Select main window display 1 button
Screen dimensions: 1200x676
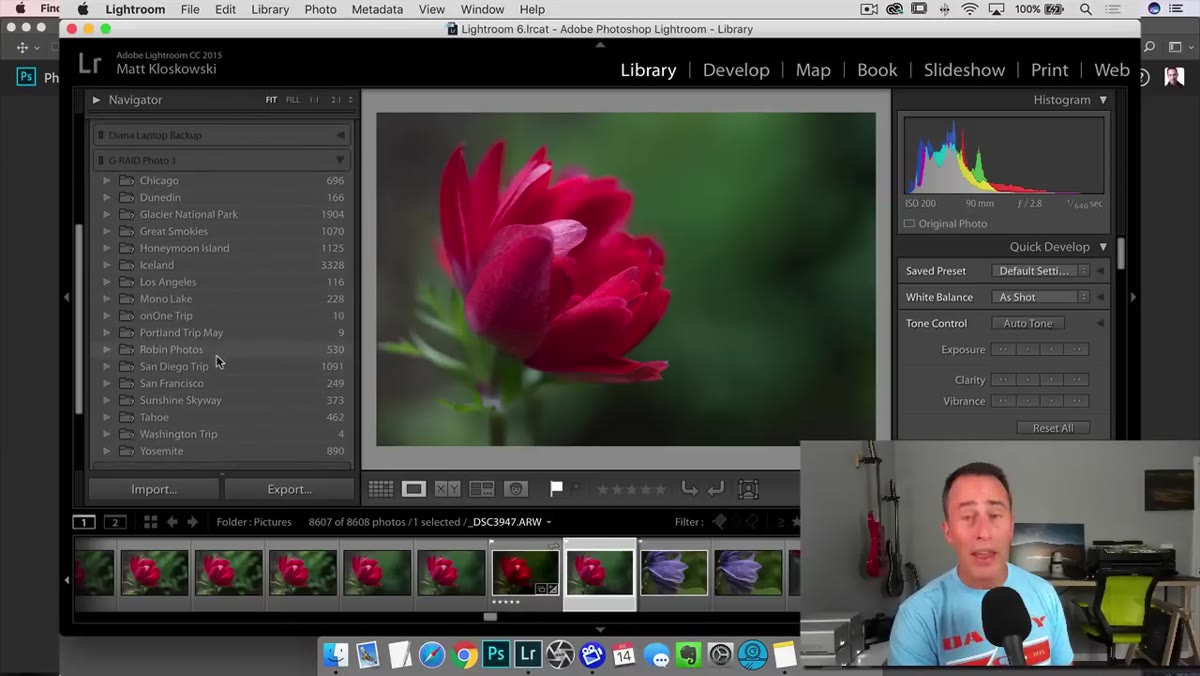(84, 522)
